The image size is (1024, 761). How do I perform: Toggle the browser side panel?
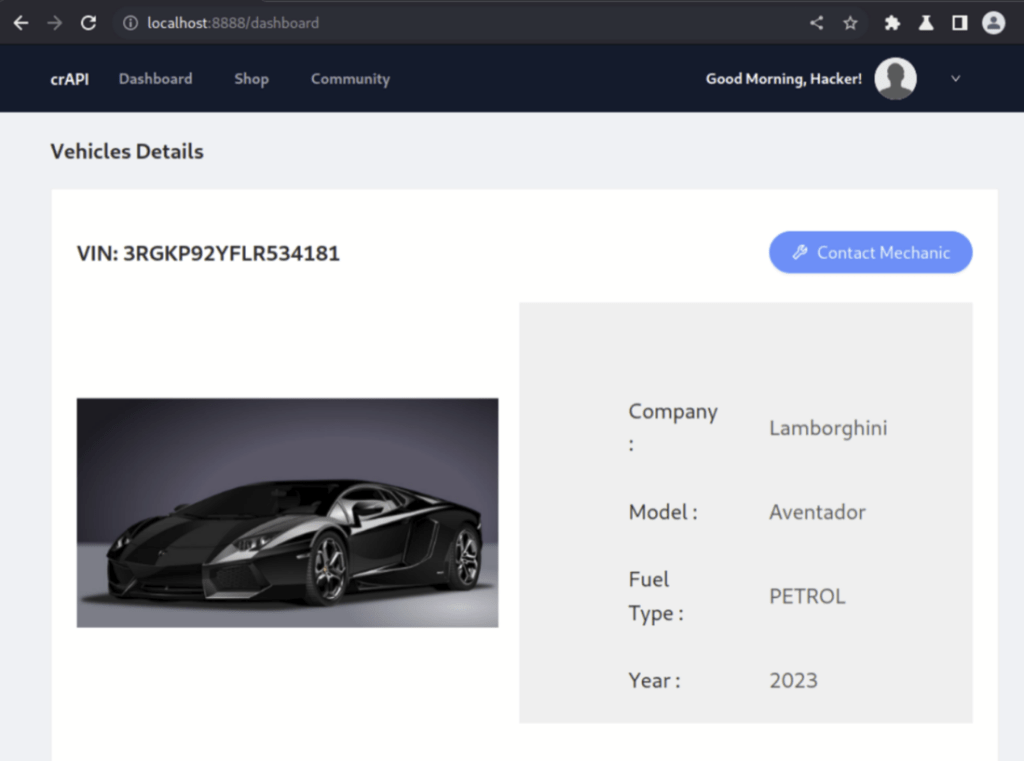959,23
